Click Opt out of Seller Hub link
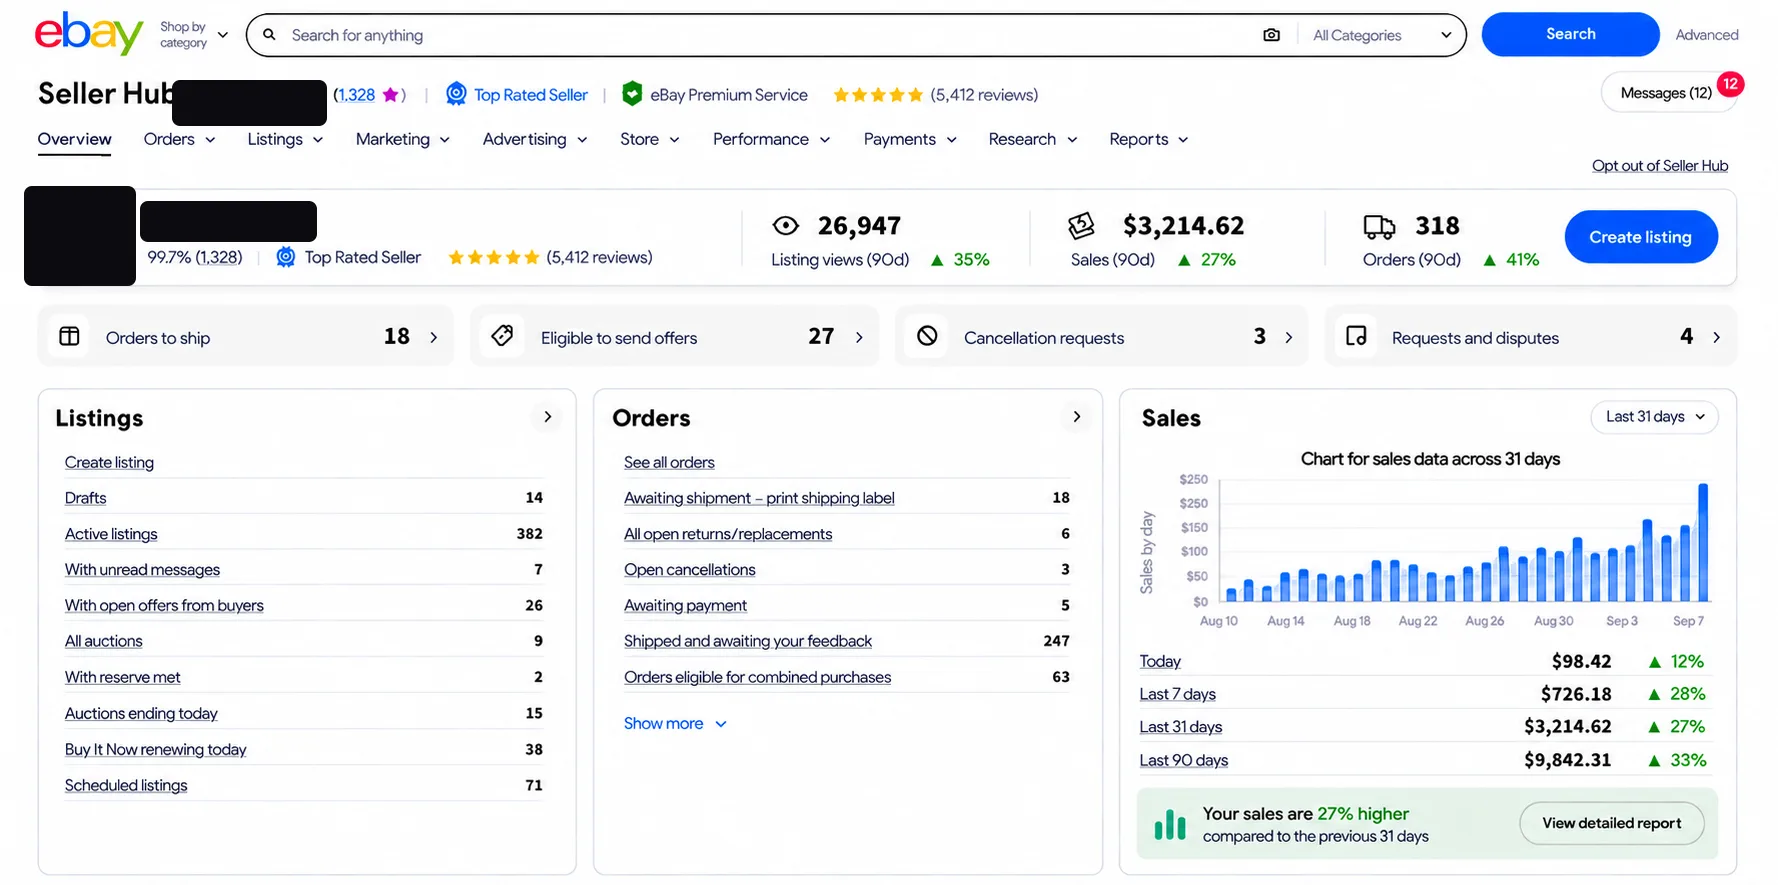The width and height of the screenshot is (1778, 885). point(1660,166)
